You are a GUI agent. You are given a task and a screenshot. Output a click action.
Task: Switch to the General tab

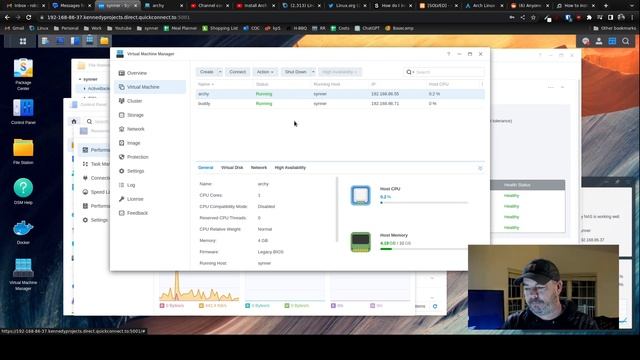point(205,168)
